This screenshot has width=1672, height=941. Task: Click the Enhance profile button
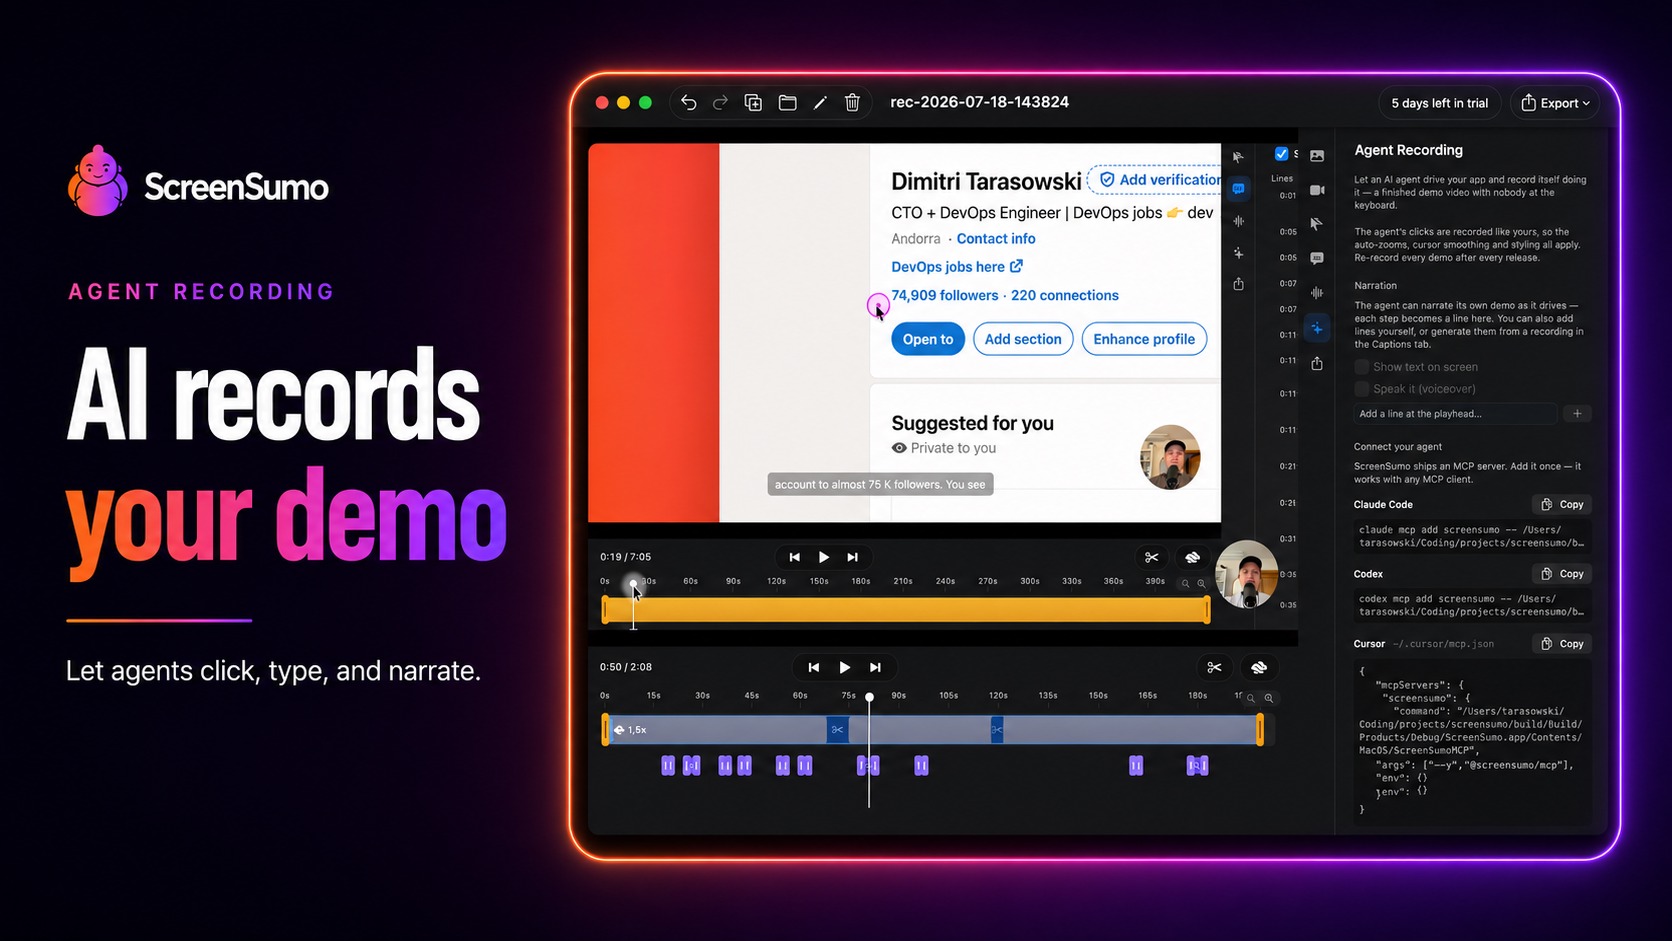[x=1144, y=339]
